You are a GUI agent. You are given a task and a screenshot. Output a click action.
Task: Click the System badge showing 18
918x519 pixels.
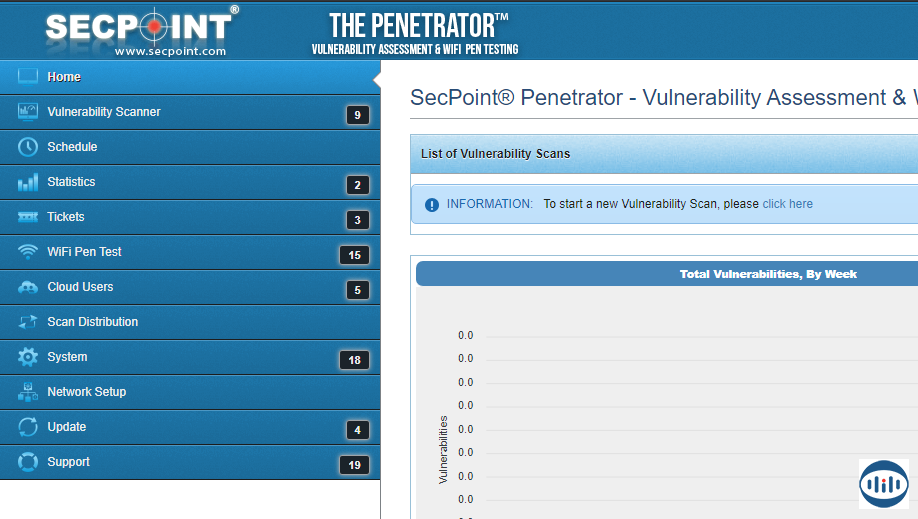(x=354, y=360)
